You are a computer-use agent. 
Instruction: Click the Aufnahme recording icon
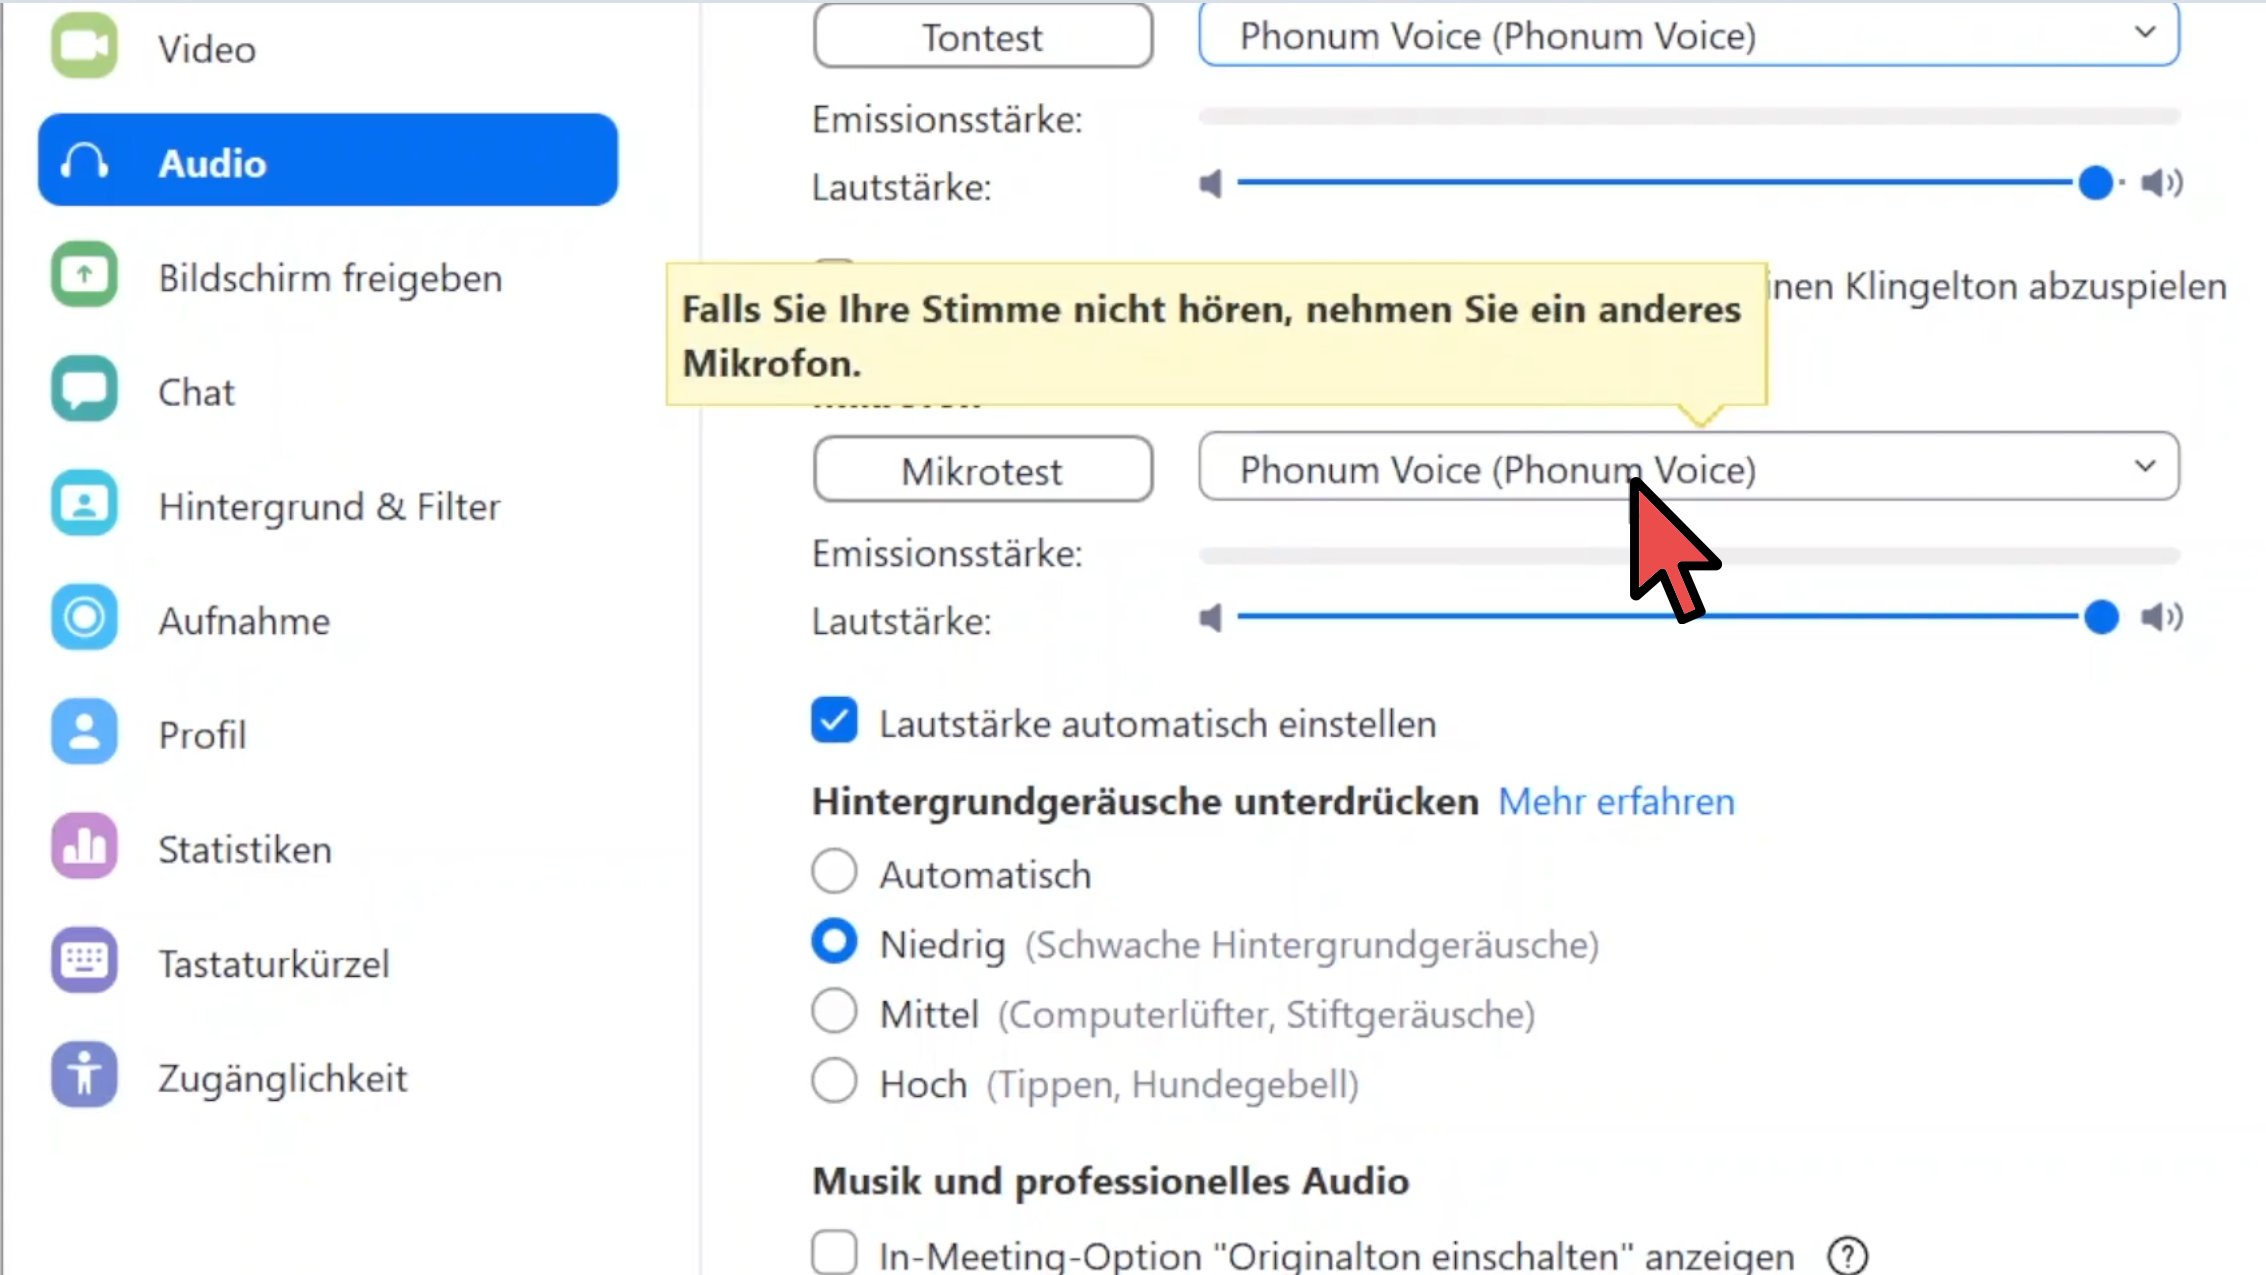(x=84, y=618)
